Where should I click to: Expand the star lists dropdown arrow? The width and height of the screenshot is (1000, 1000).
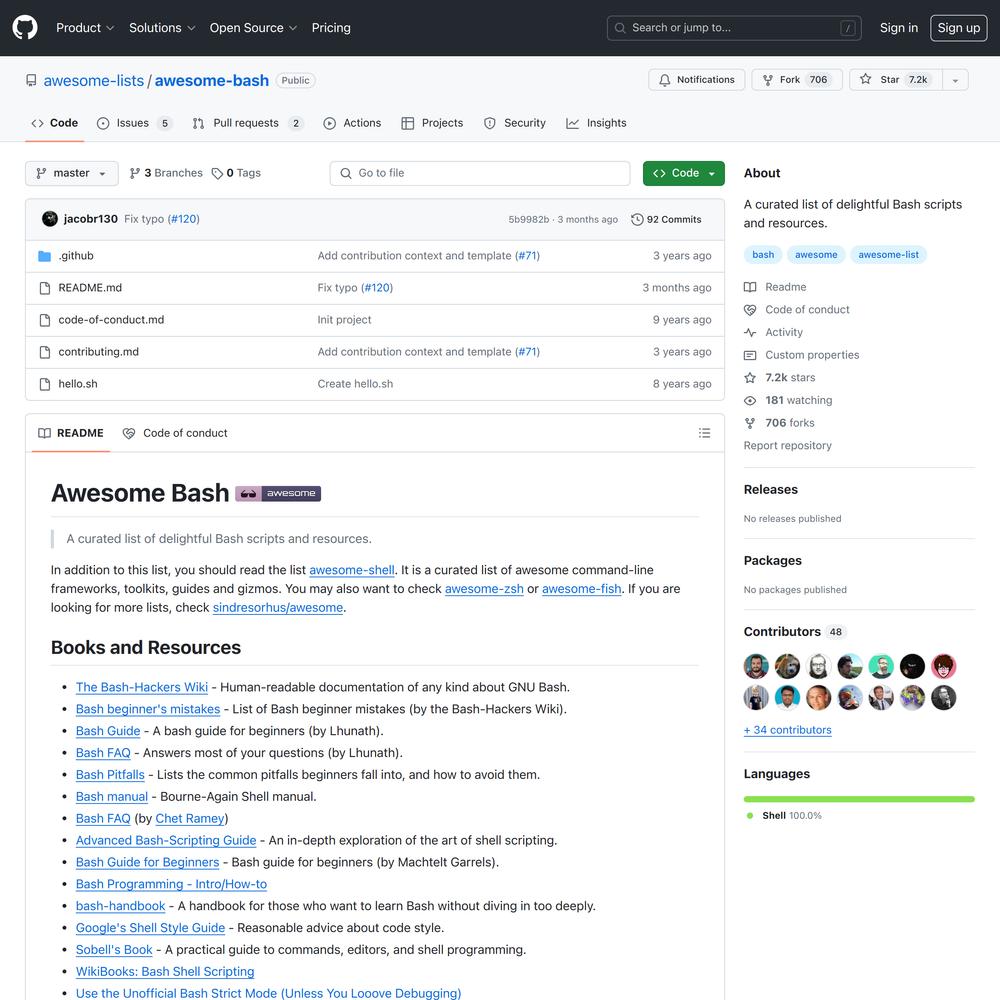point(955,80)
